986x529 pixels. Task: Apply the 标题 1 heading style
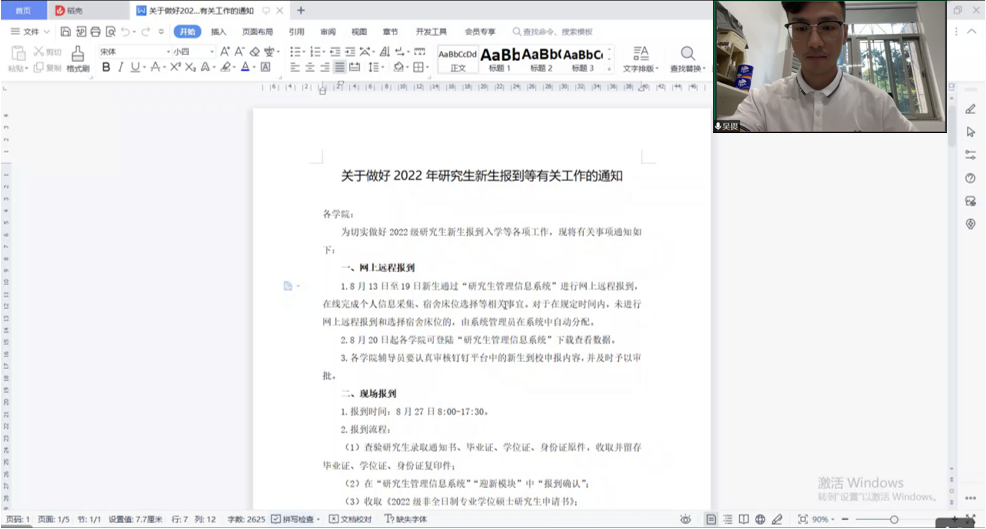[x=499, y=58]
